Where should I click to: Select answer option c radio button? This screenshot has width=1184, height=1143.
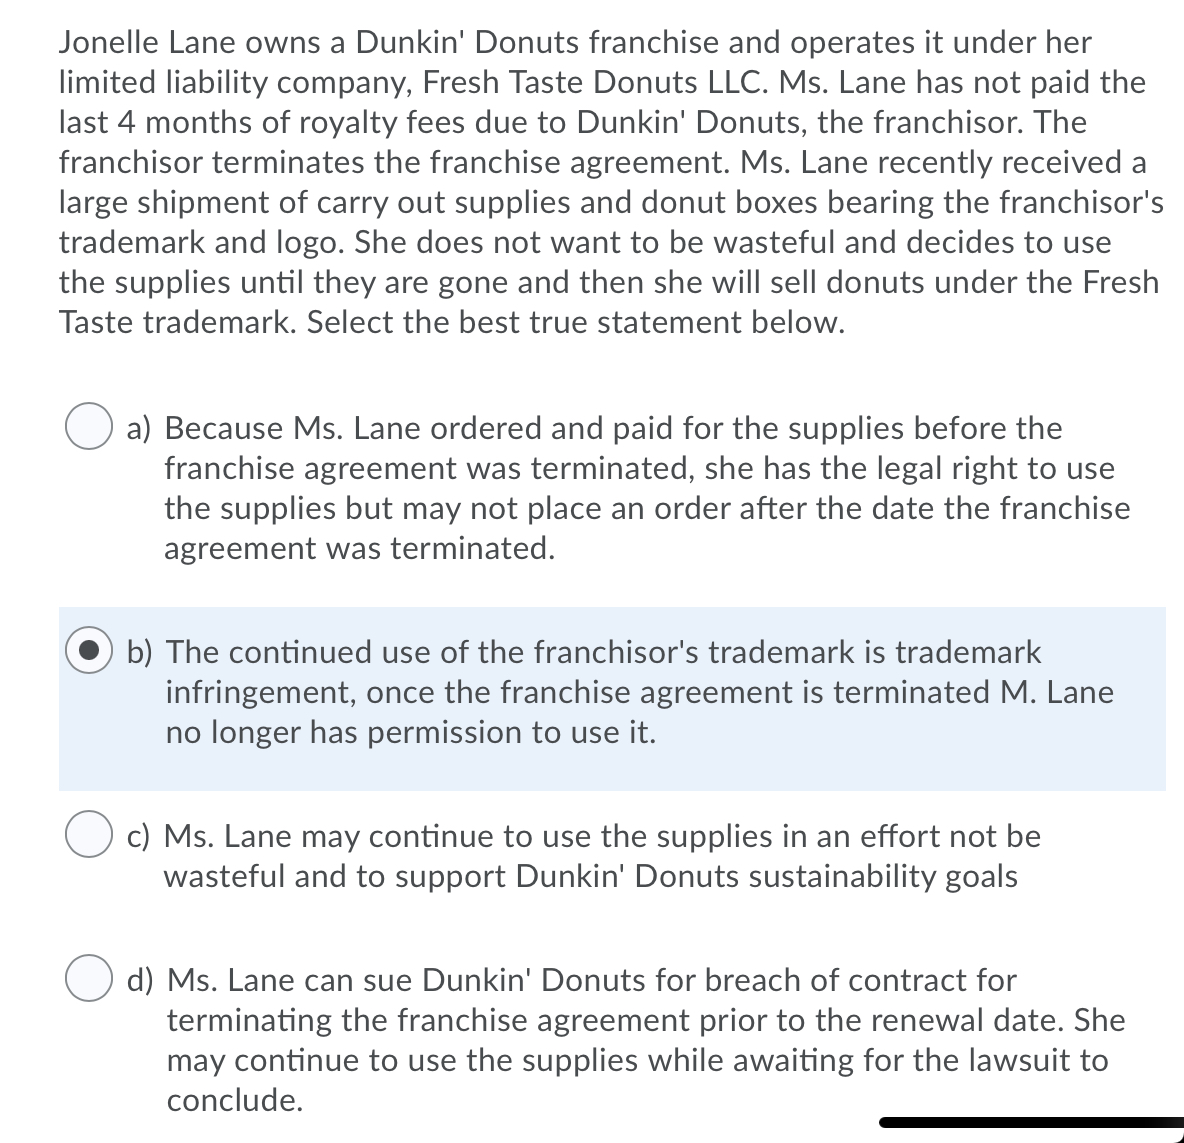[91, 836]
